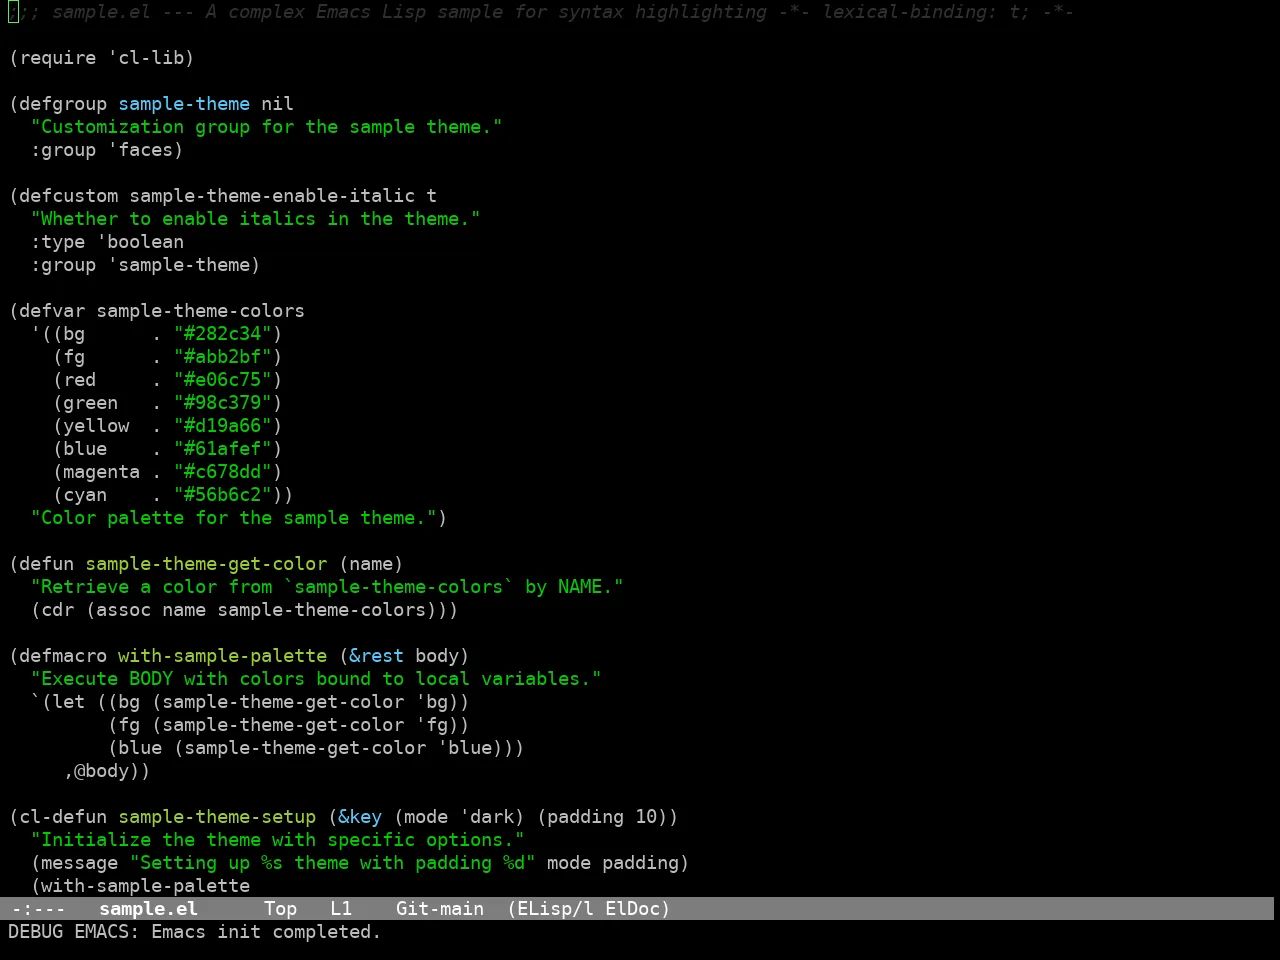
Task: Click docstring "Execute BODY with colors bound"
Action: click(316, 679)
